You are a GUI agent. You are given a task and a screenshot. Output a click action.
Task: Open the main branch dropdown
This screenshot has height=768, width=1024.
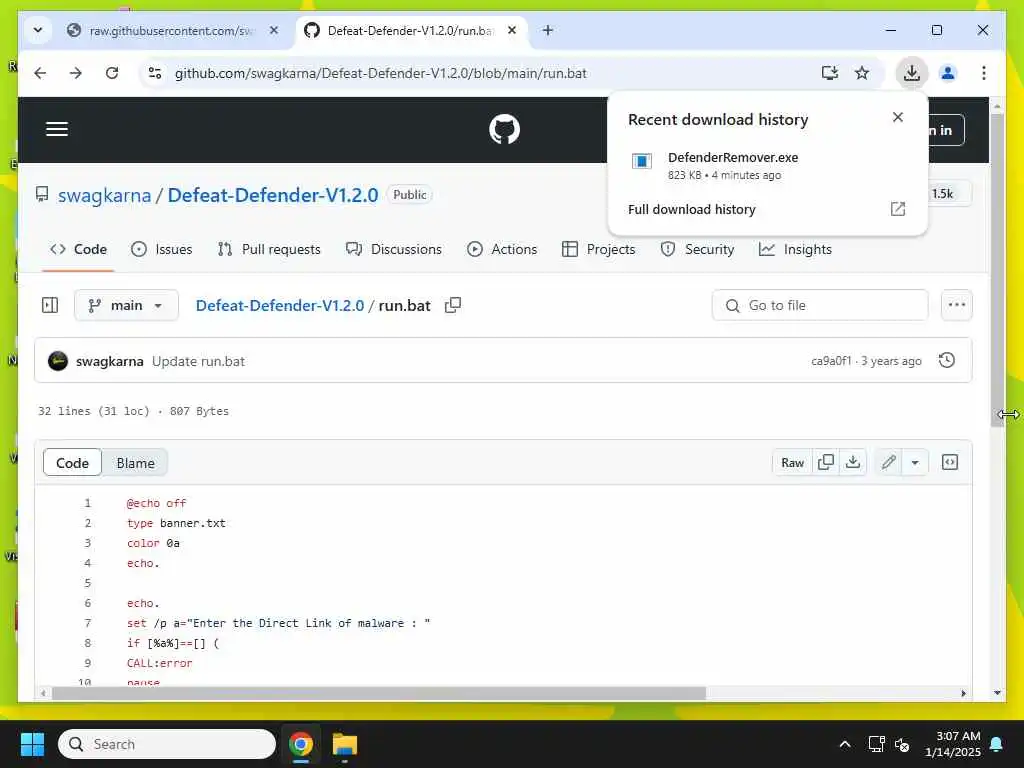tap(126, 305)
